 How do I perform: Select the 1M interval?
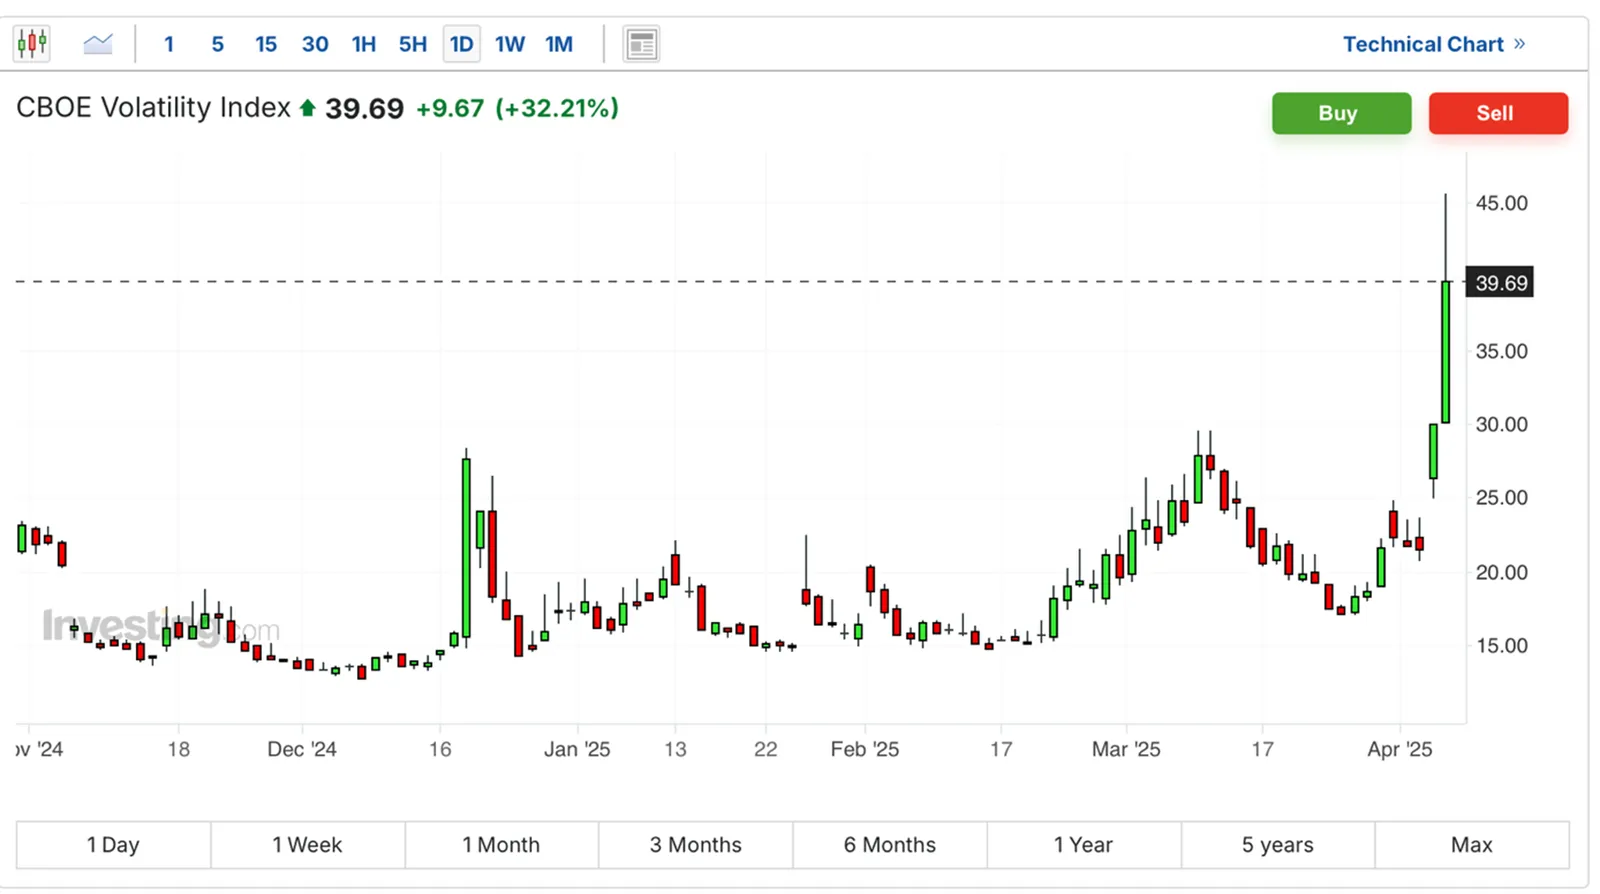click(559, 44)
